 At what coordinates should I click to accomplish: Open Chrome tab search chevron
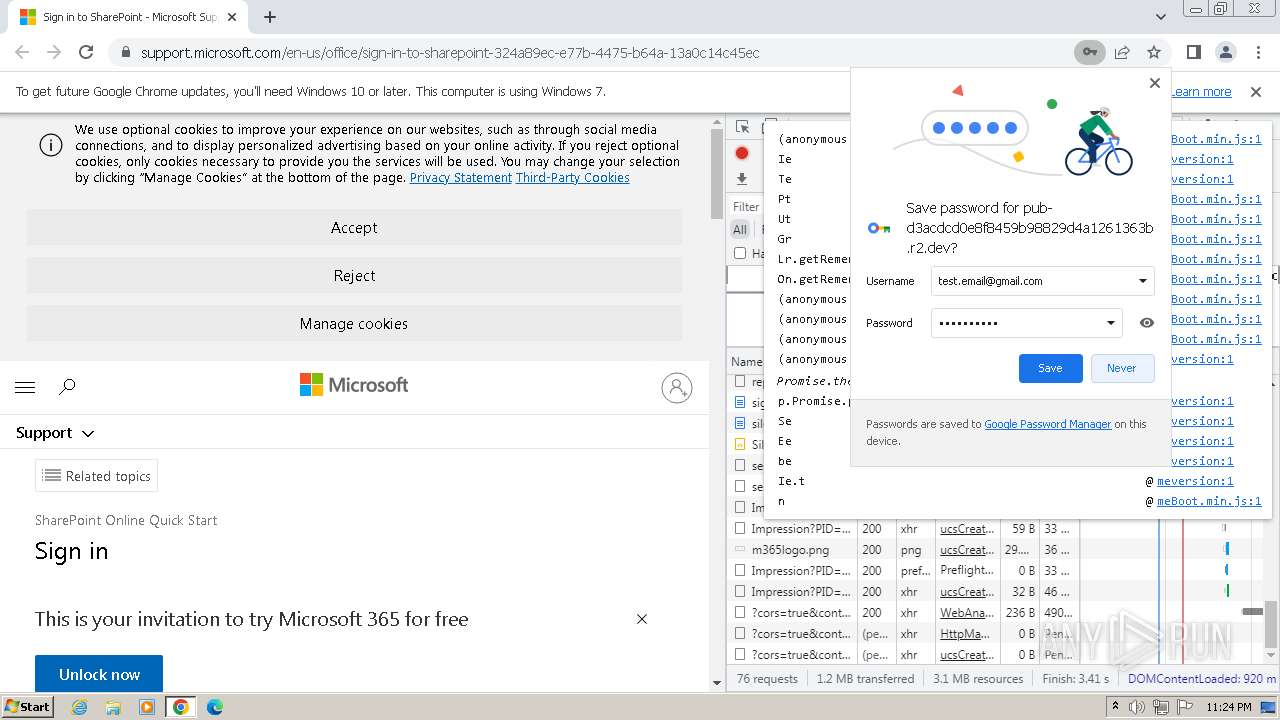pos(1161,17)
